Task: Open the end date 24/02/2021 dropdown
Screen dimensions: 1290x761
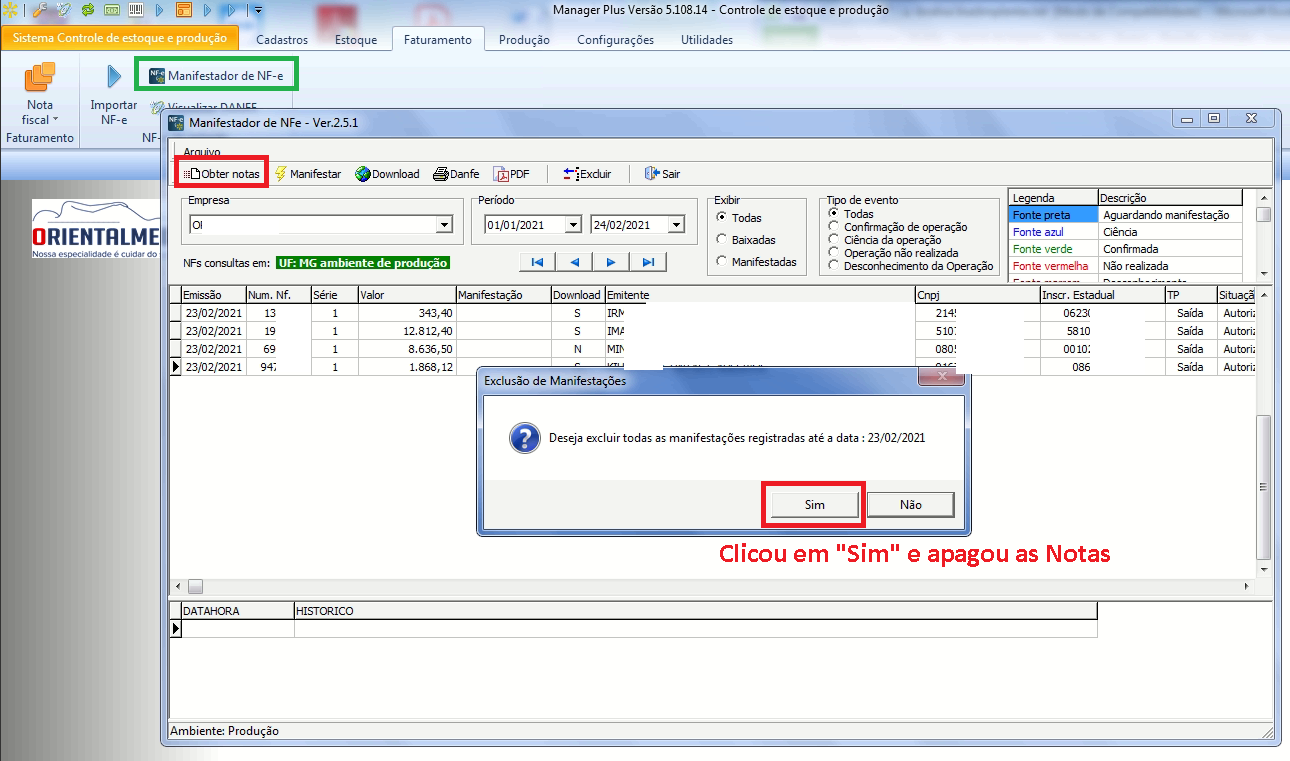Action: tap(677, 226)
